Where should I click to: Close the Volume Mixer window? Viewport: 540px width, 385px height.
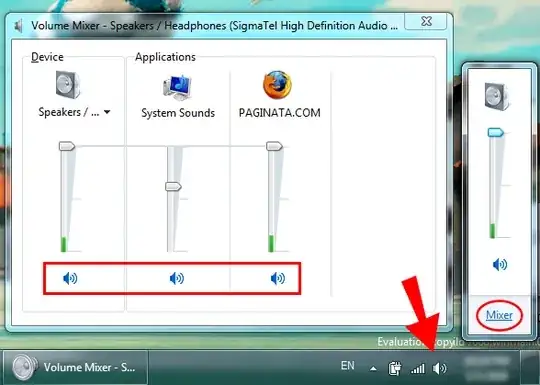pos(426,21)
